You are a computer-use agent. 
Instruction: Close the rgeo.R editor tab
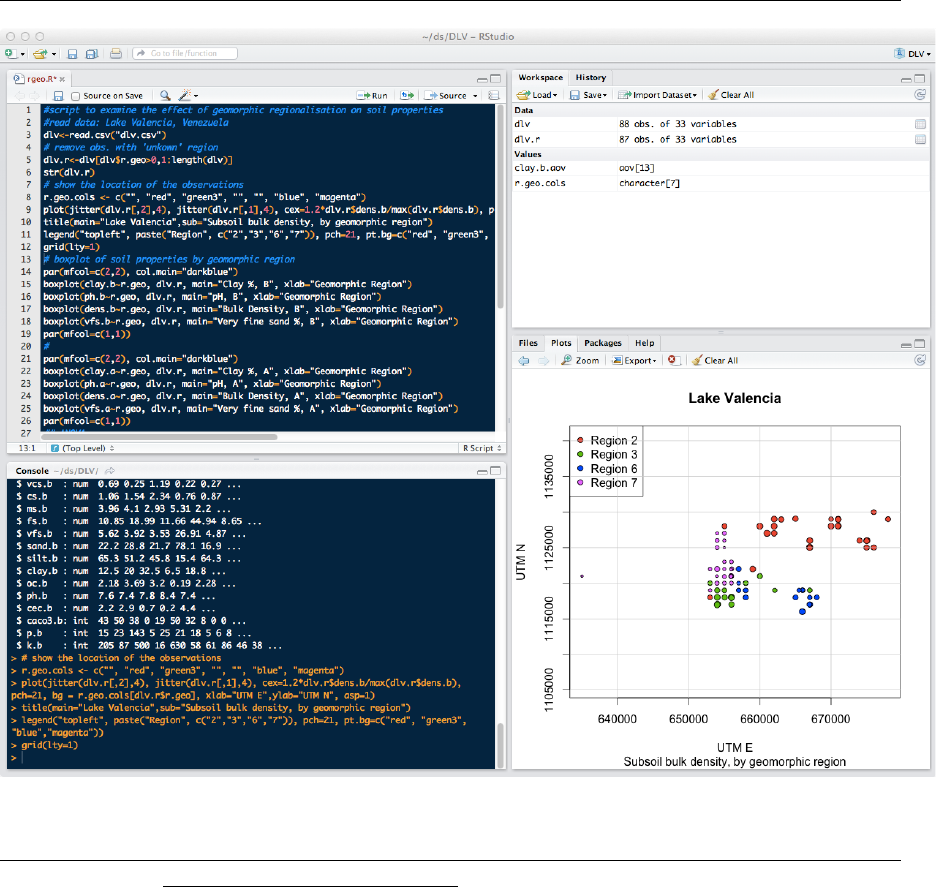click(62, 78)
